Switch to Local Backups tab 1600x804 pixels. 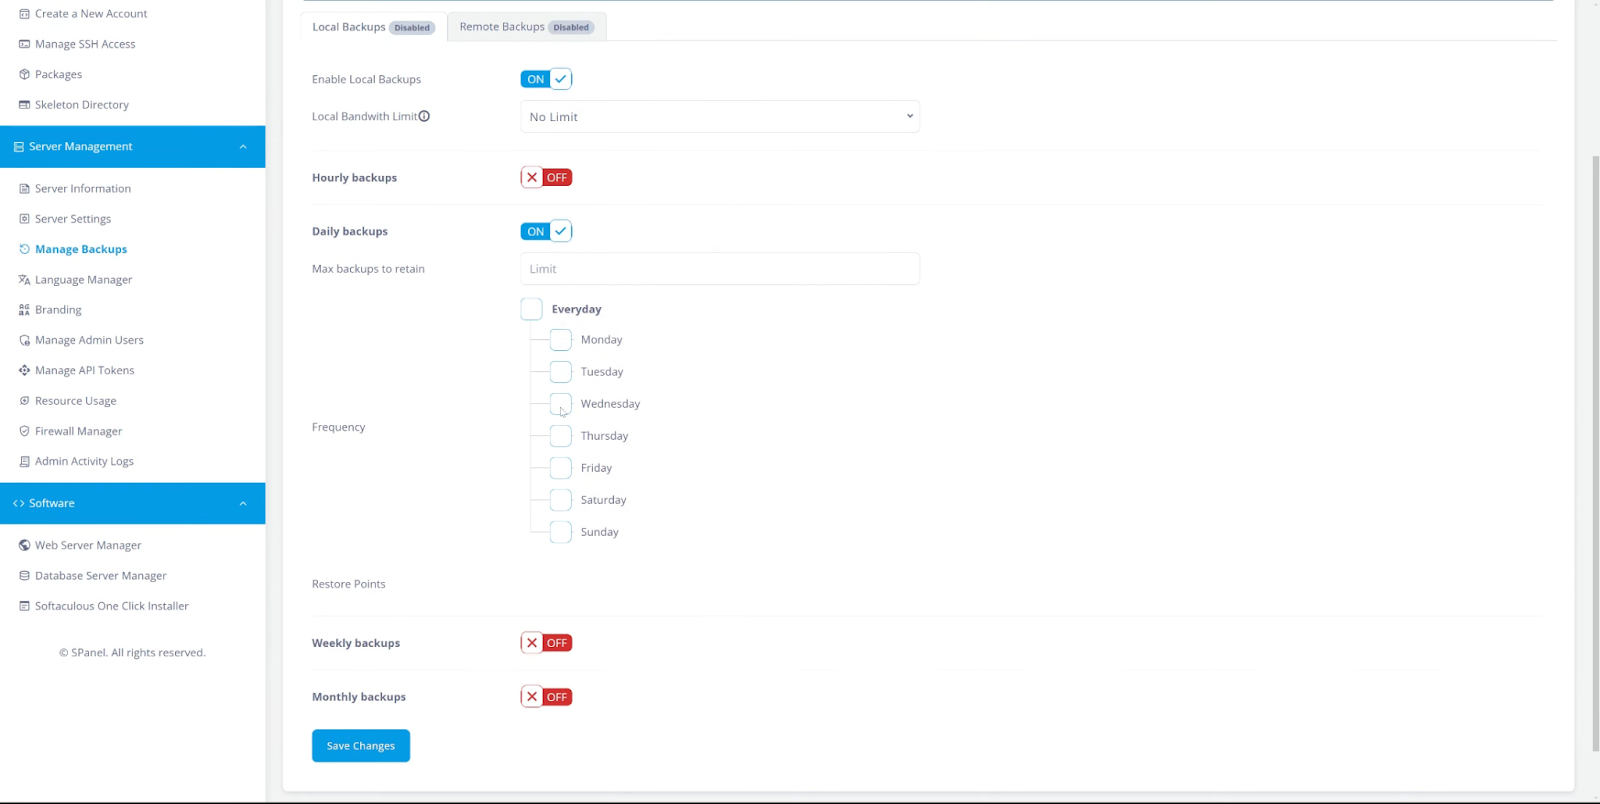pyautogui.click(x=373, y=27)
